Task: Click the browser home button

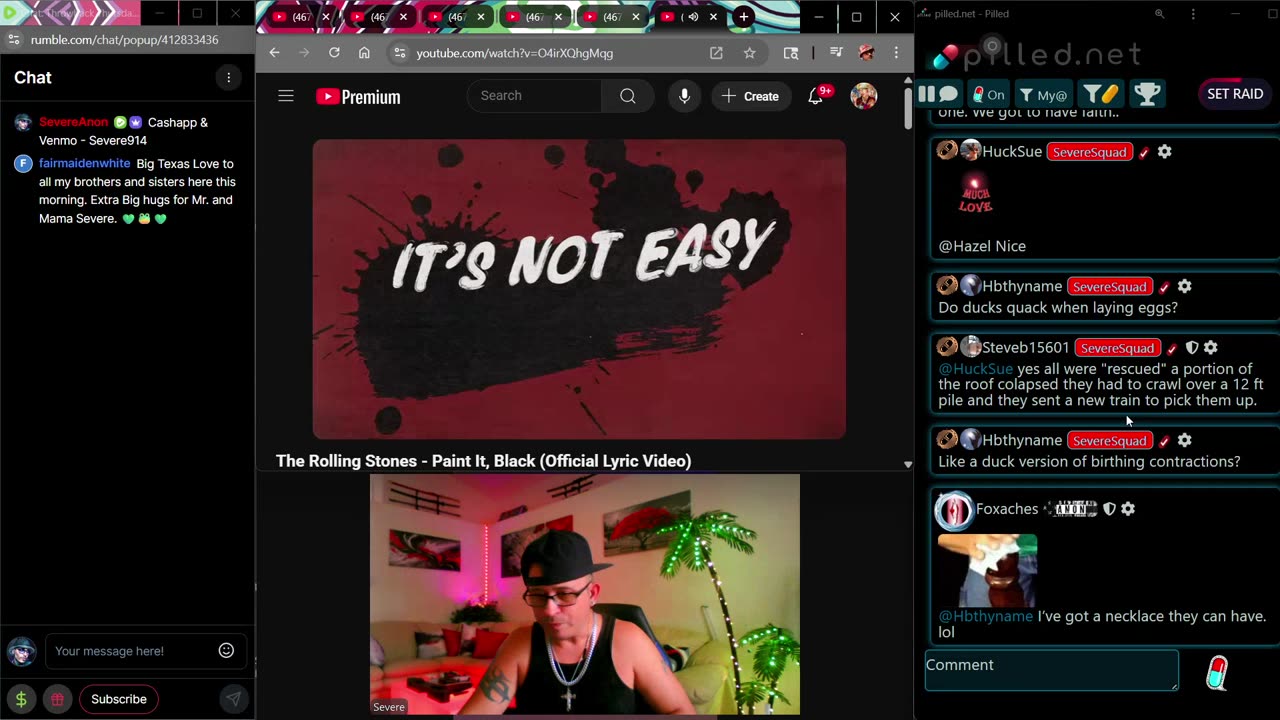Action: [364, 53]
